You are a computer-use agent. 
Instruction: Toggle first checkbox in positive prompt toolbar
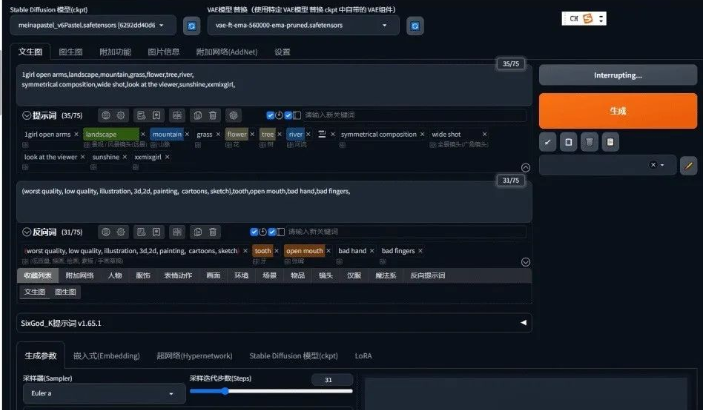tap(270, 115)
